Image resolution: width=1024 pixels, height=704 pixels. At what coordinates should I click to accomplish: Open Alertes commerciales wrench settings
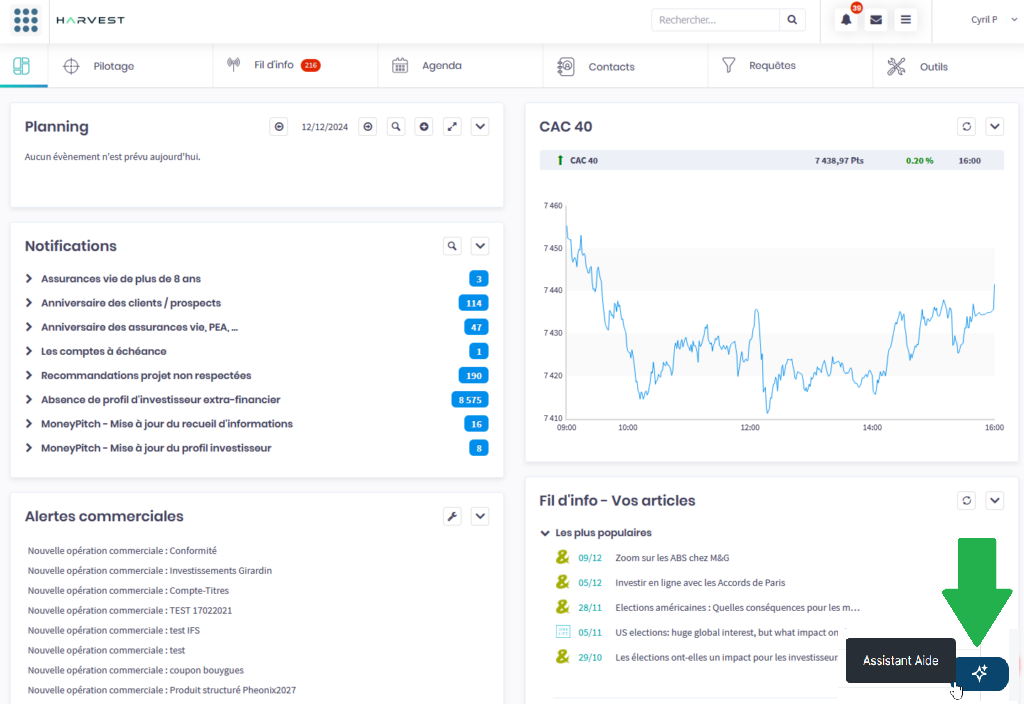(x=452, y=516)
